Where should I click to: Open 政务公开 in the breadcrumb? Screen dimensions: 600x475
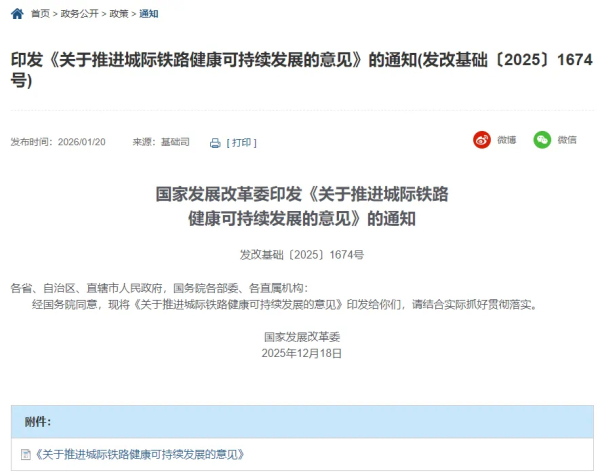80,14
